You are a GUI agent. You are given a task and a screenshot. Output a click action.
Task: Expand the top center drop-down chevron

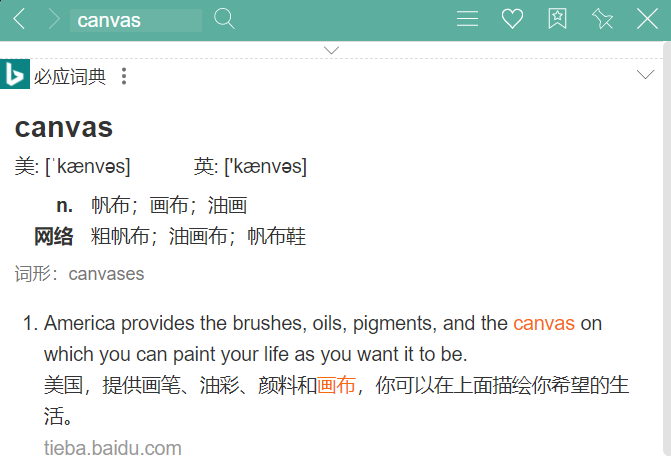[331, 50]
